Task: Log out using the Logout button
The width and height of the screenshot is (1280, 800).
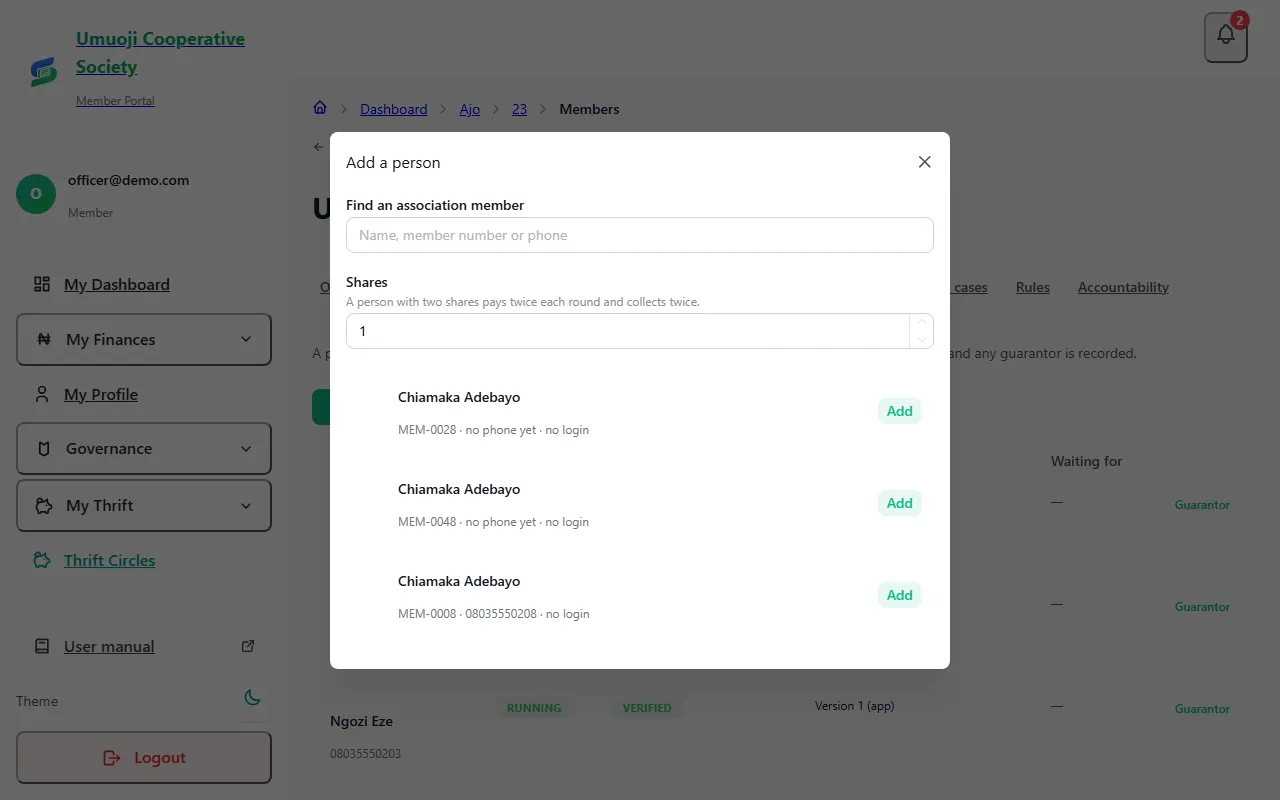Action: (x=144, y=757)
